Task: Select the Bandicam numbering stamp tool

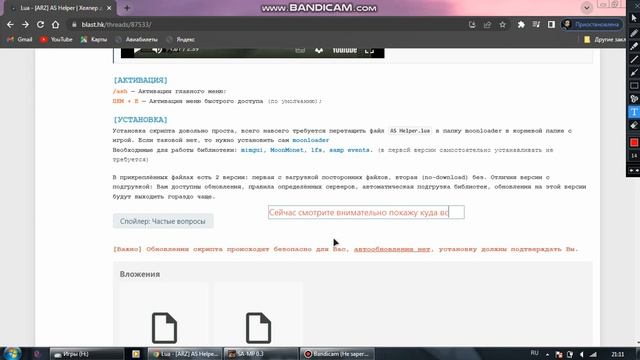Action: (634, 98)
